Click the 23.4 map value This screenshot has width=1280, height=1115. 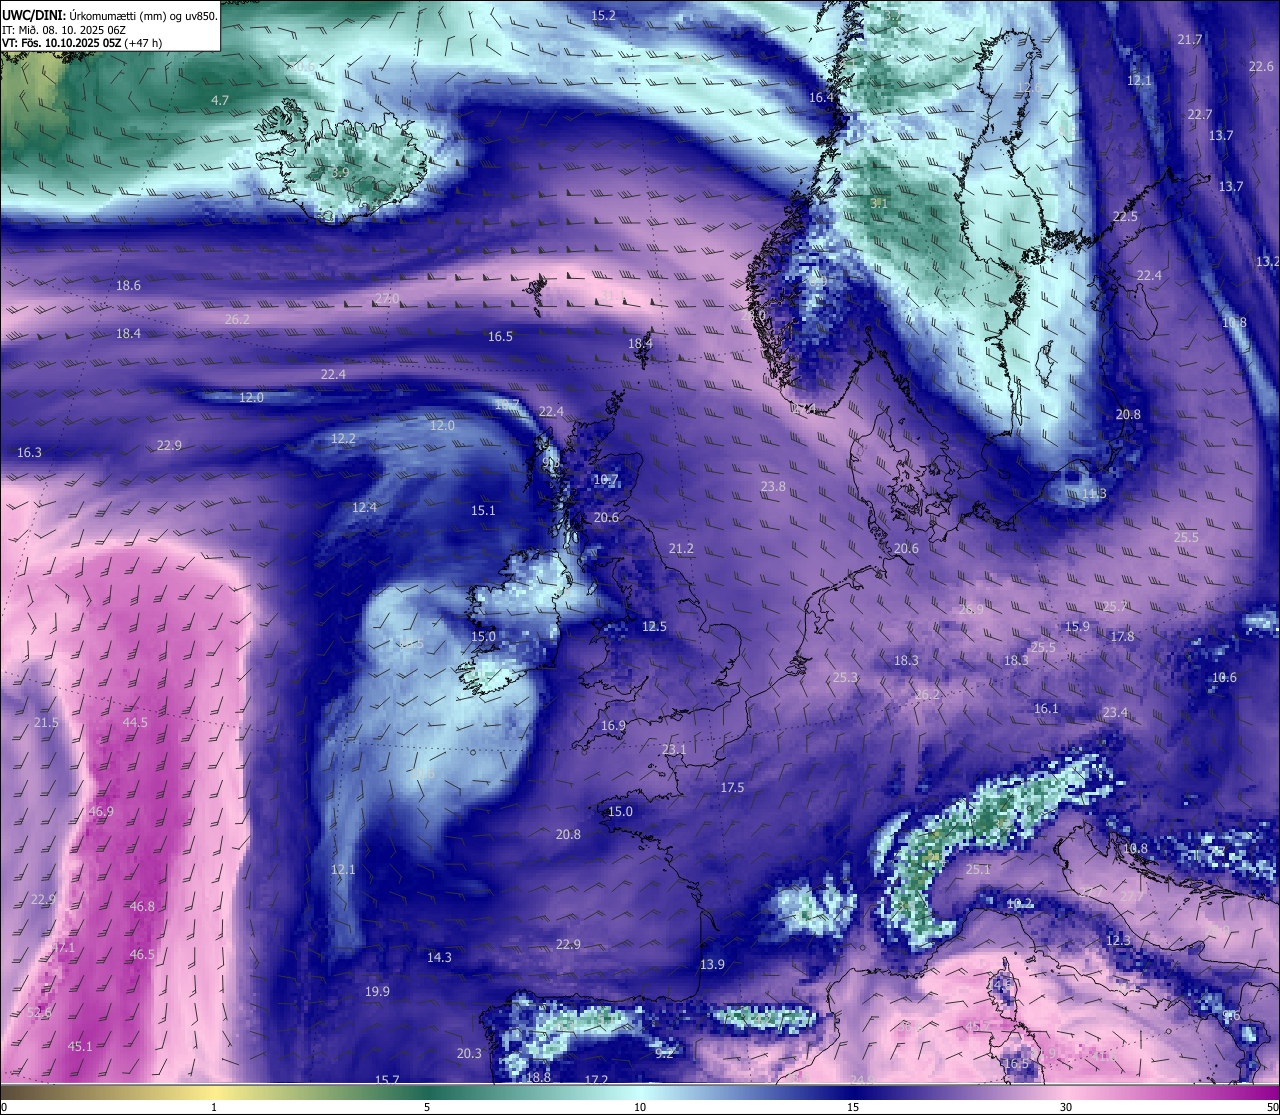[x=1115, y=712]
